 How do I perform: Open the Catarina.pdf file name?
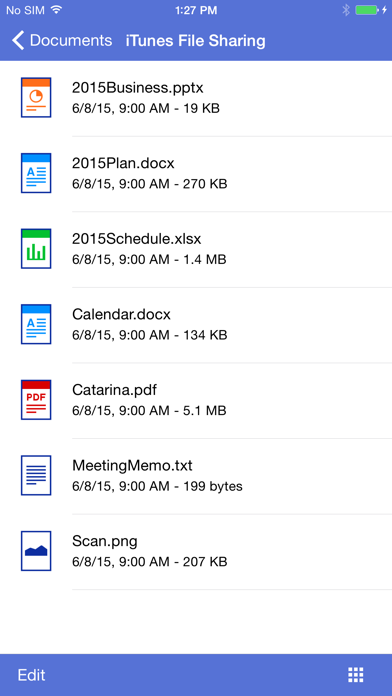114,390
